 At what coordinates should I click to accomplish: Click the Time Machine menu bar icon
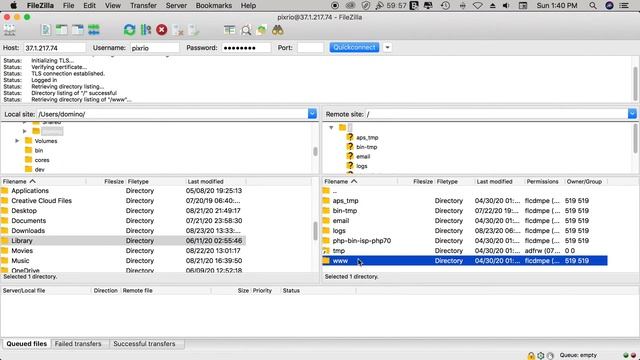(x=445, y=5)
